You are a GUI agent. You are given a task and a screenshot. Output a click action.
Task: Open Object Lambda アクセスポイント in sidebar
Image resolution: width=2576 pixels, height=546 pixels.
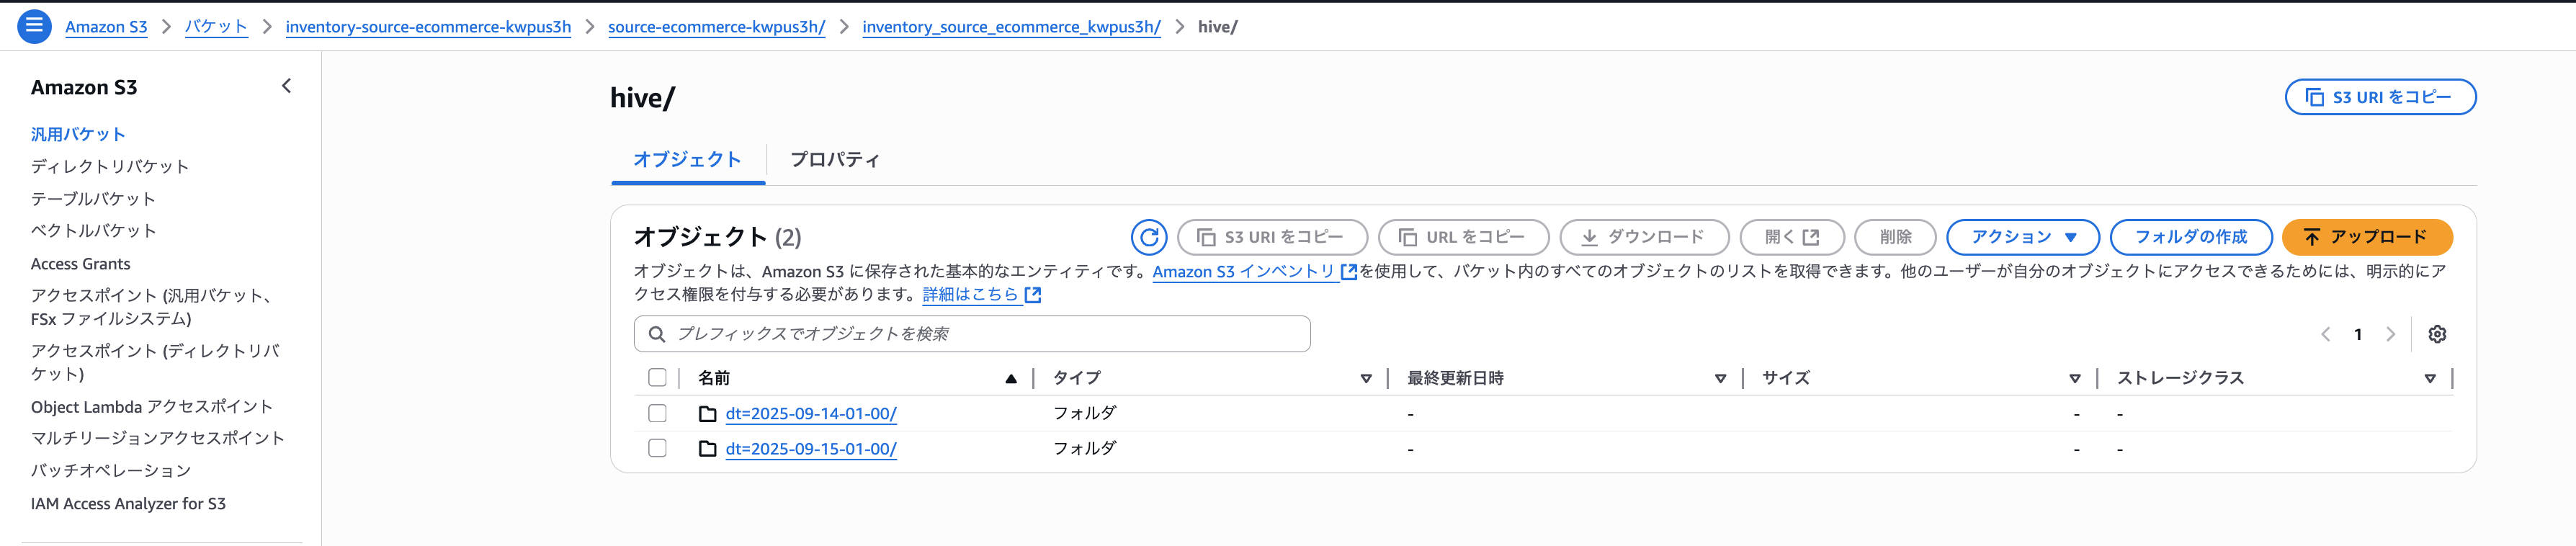[x=152, y=407]
